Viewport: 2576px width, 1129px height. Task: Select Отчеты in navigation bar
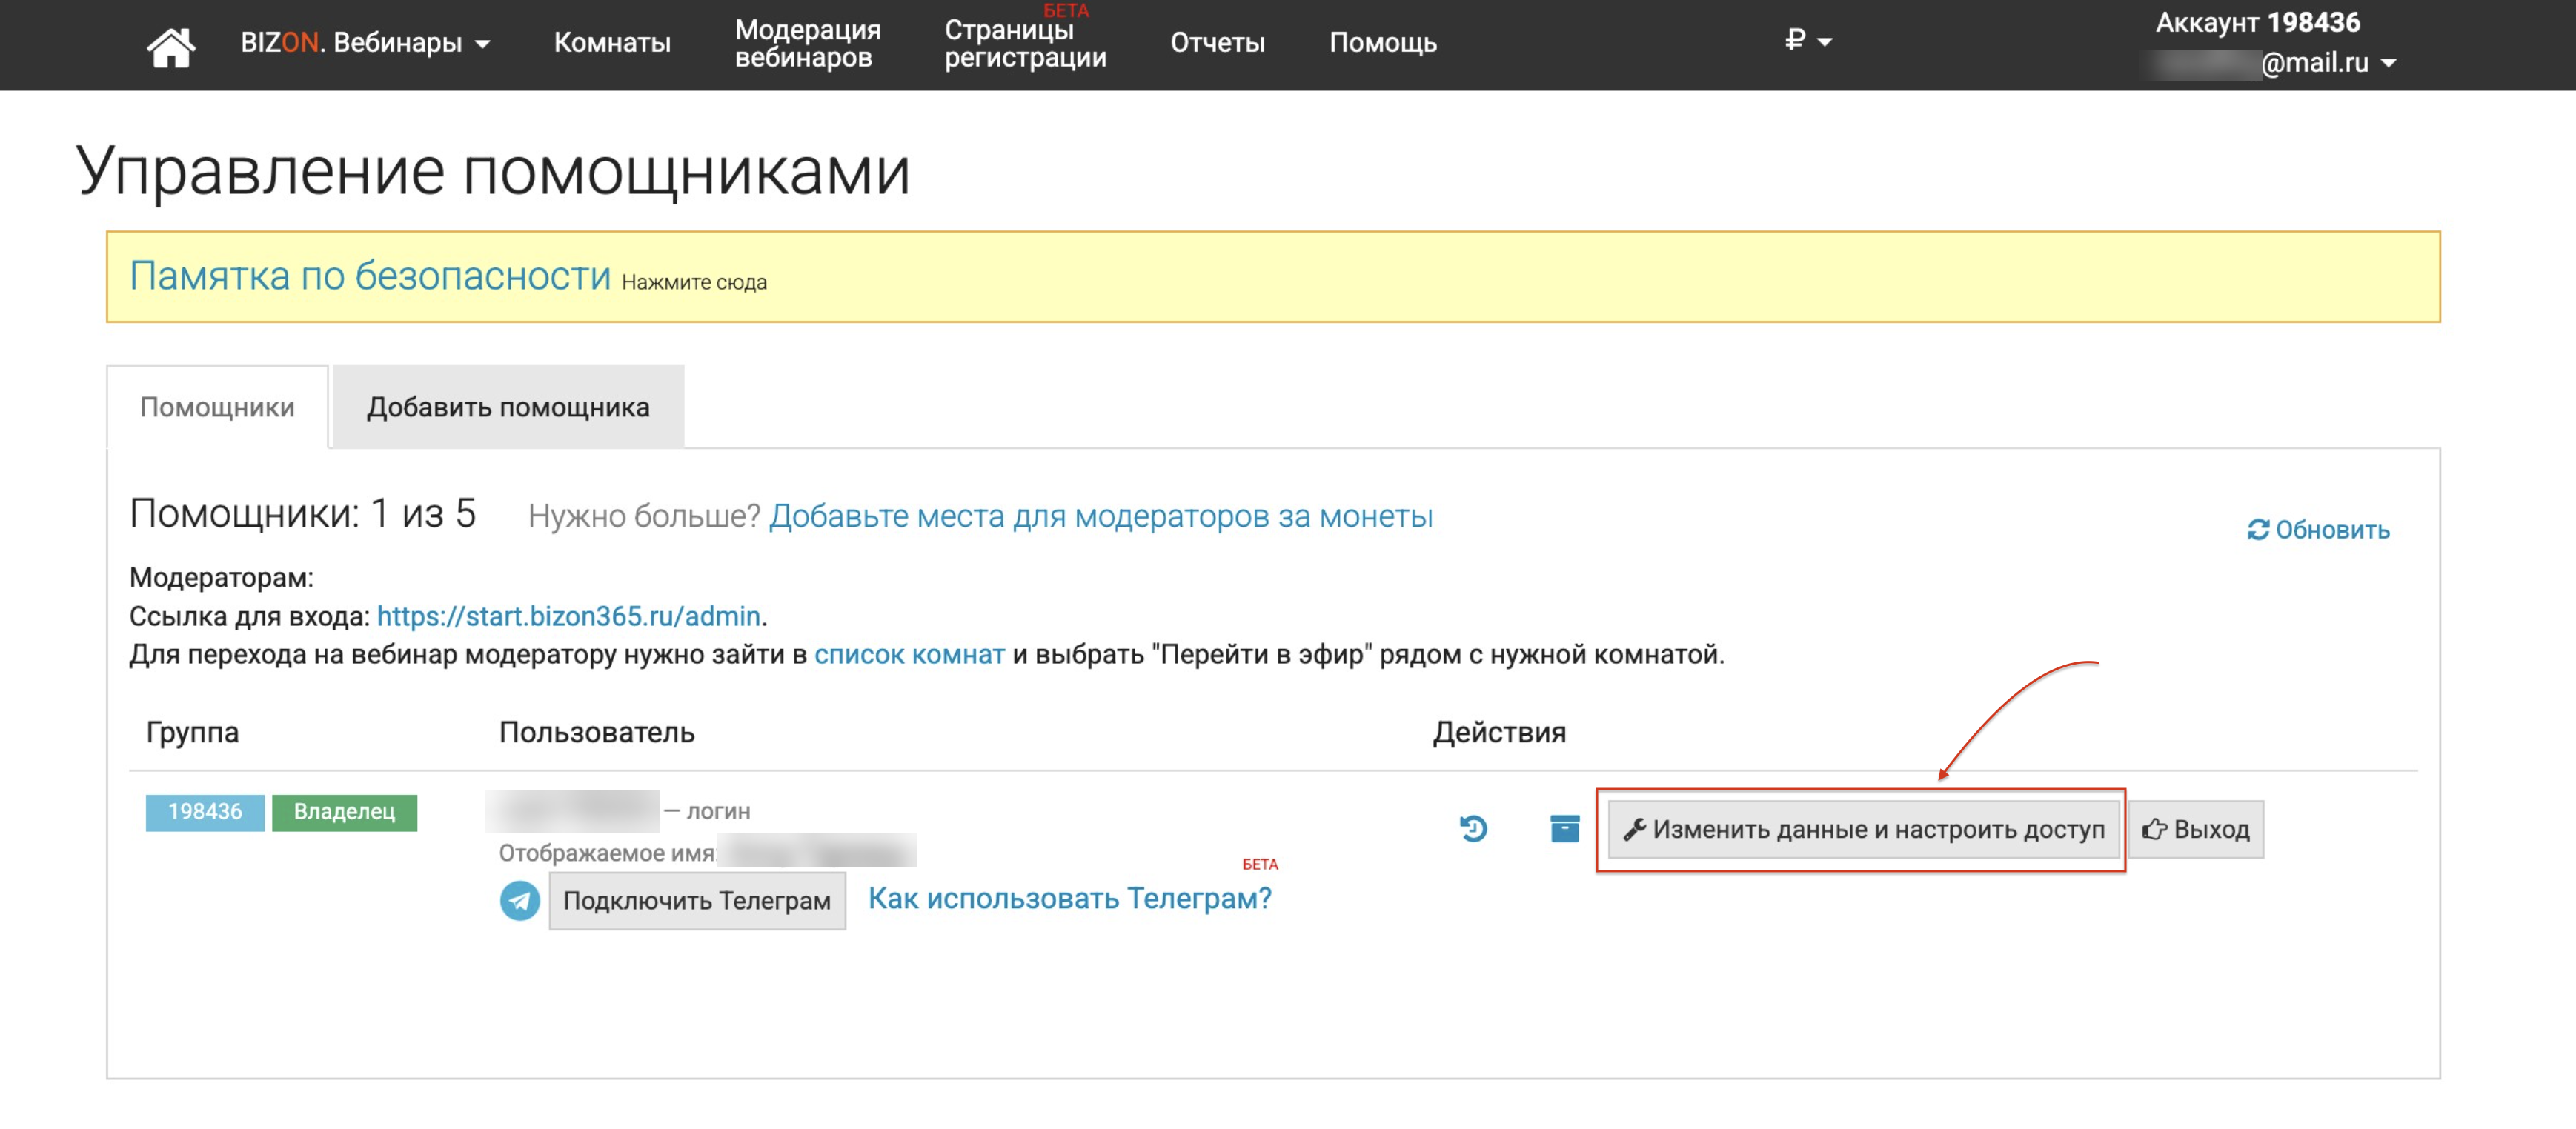1217,43
